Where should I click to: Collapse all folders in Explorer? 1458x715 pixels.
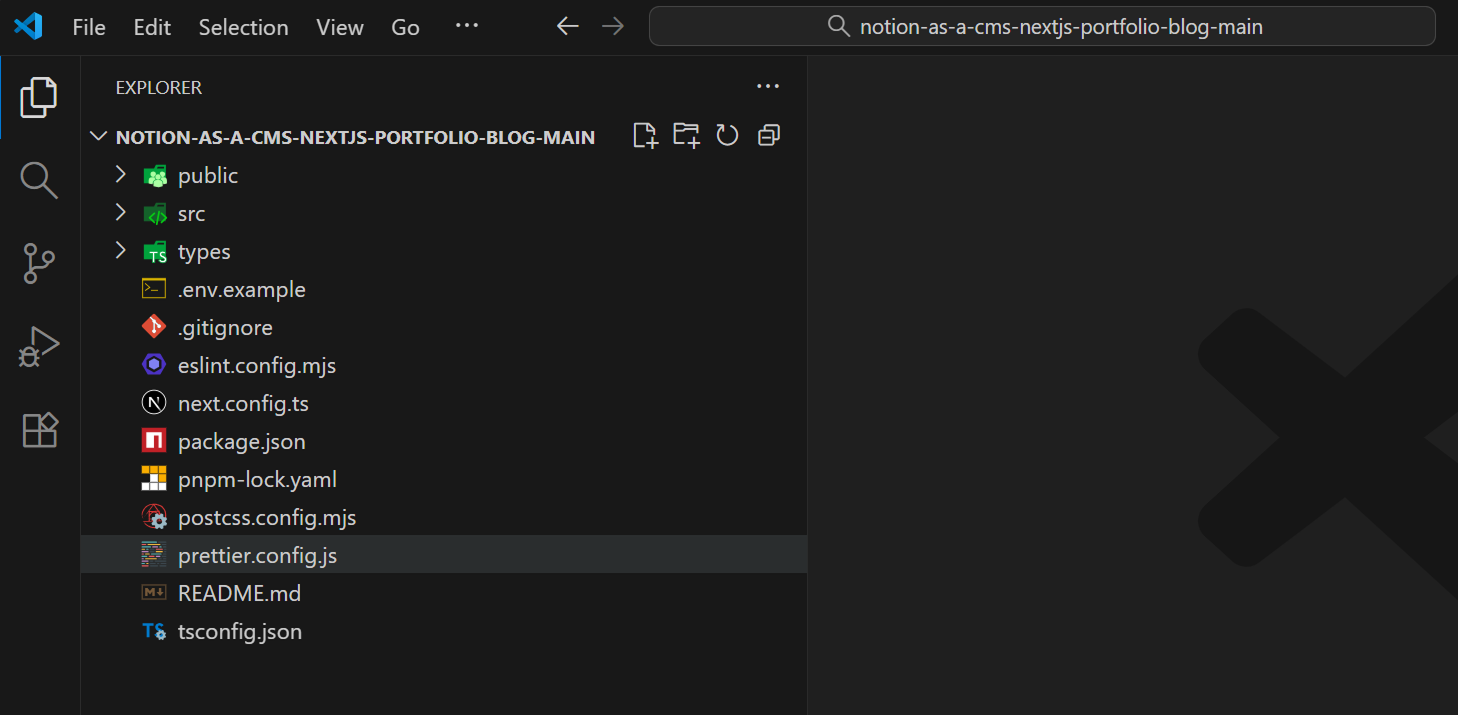tap(768, 135)
